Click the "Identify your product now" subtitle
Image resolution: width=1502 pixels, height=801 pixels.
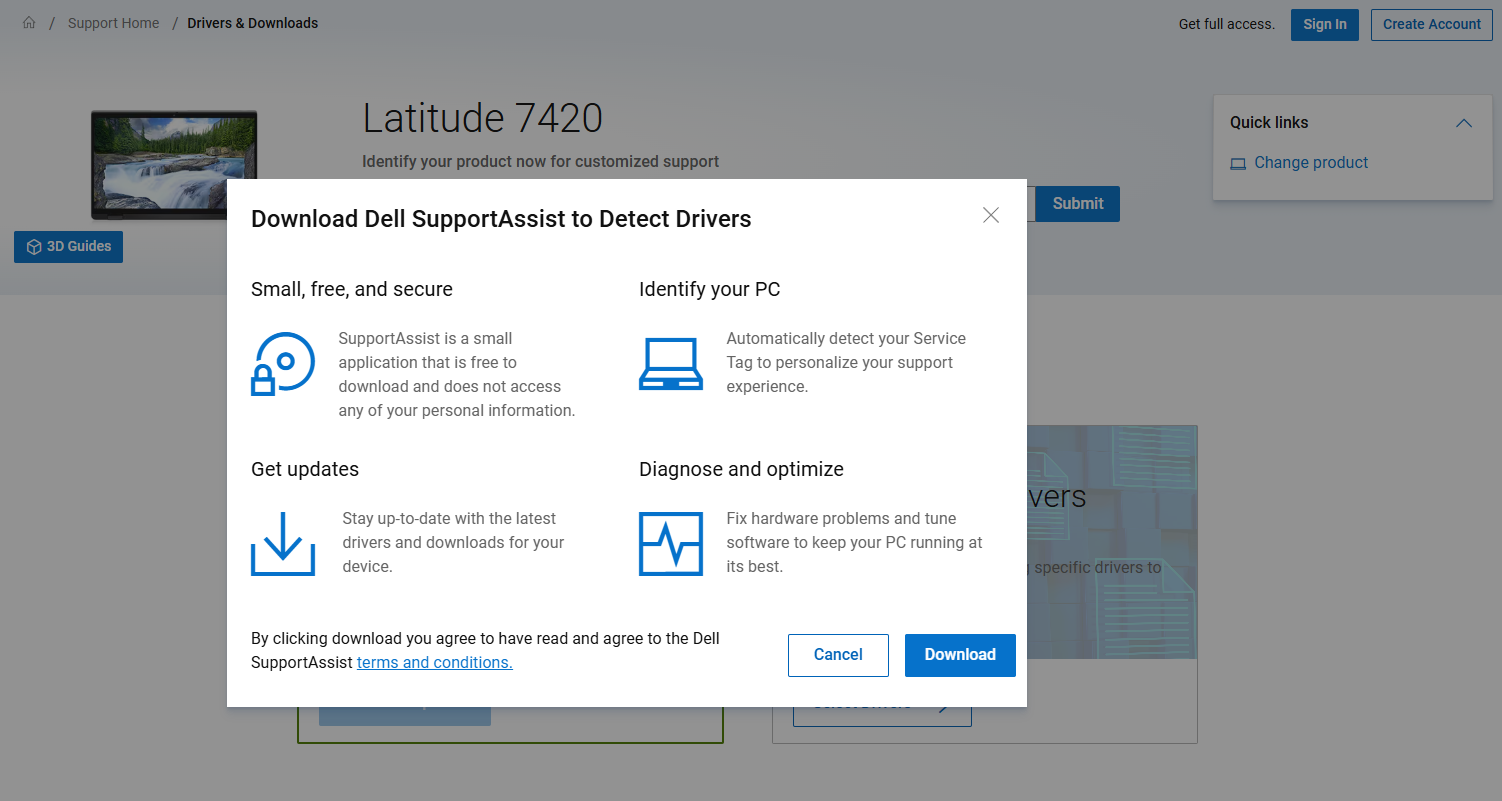point(540,161)
